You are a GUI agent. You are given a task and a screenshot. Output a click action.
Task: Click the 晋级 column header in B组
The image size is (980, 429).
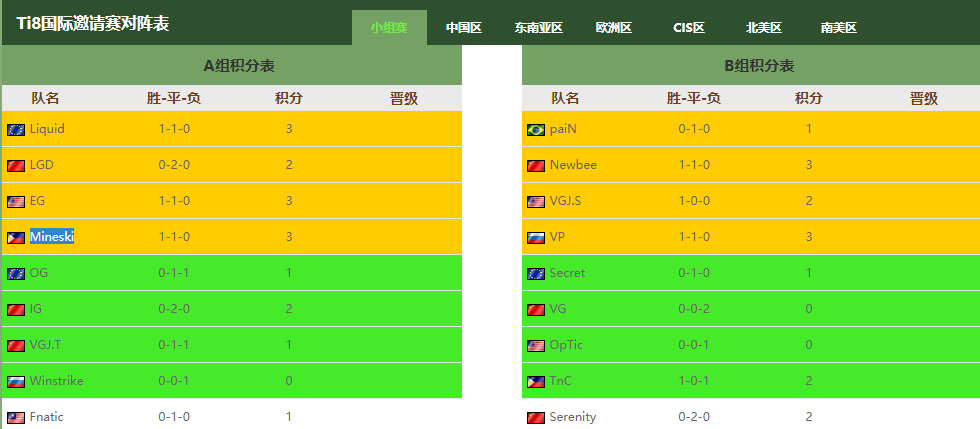(924, 98)
